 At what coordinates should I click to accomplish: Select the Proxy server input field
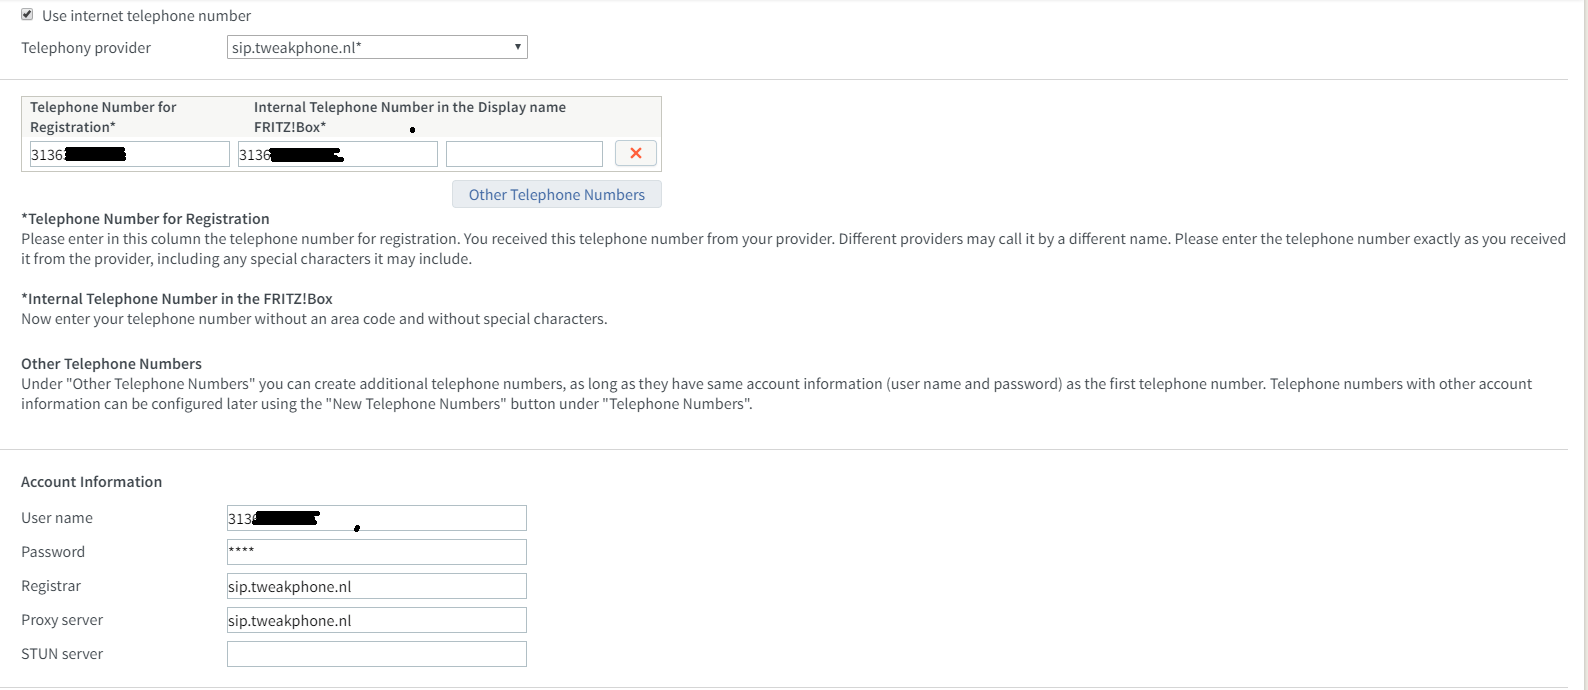pyautogui.click(x=376, y=620)
